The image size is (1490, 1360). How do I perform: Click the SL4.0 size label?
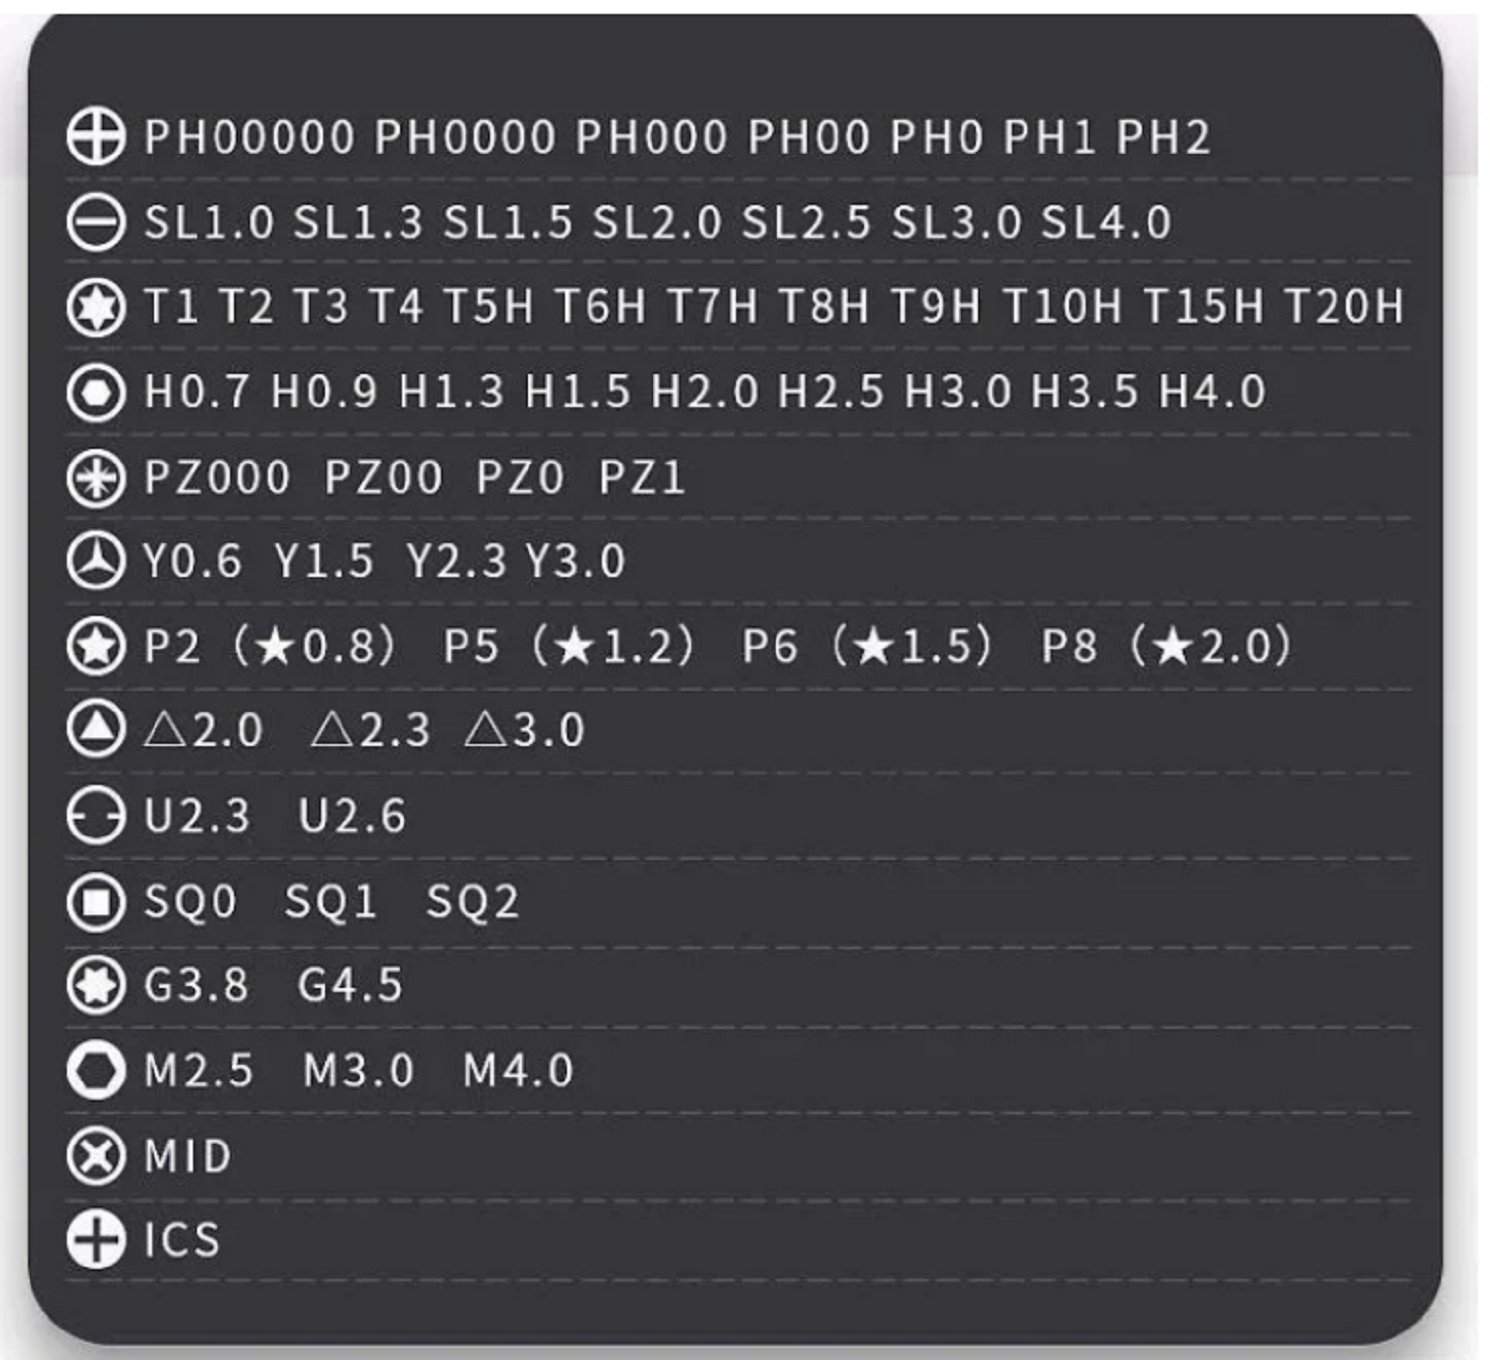[x=1106, y=222]
